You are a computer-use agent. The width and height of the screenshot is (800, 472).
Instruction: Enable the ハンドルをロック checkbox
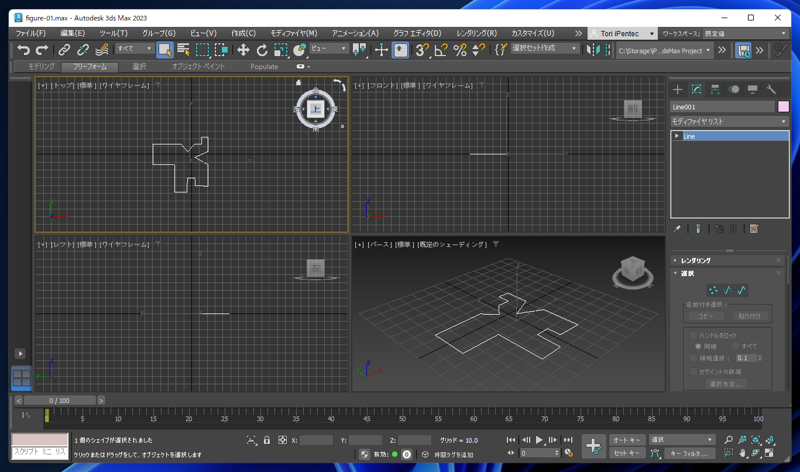pos(693,335)
